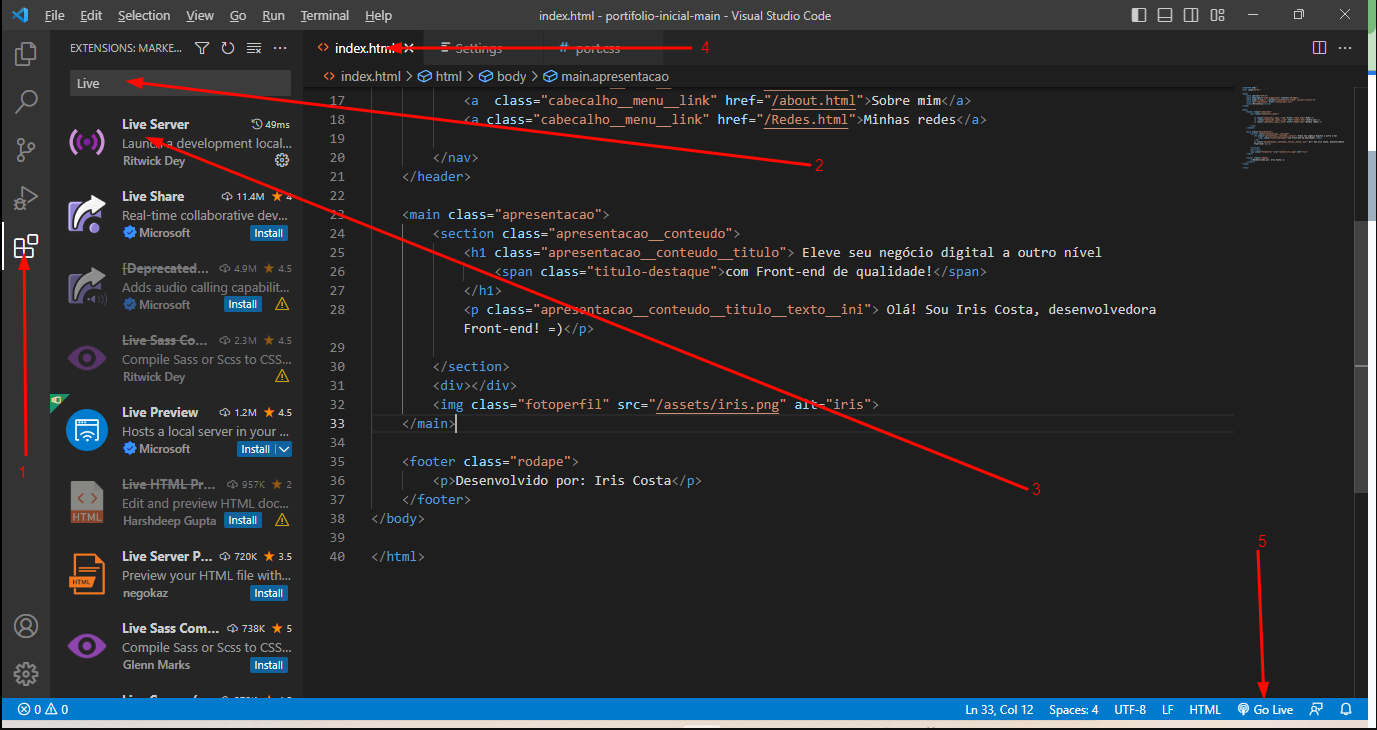The image size is (1377, 730).
Task: Open the notifications bell in status bar
Action: point(1346,709)
